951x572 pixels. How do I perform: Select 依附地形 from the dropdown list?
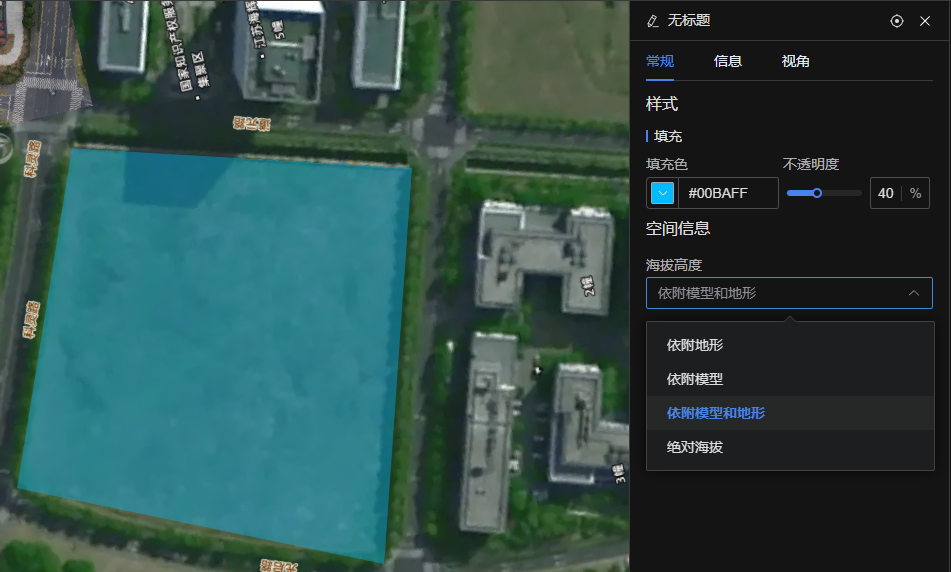pos(695,345)
